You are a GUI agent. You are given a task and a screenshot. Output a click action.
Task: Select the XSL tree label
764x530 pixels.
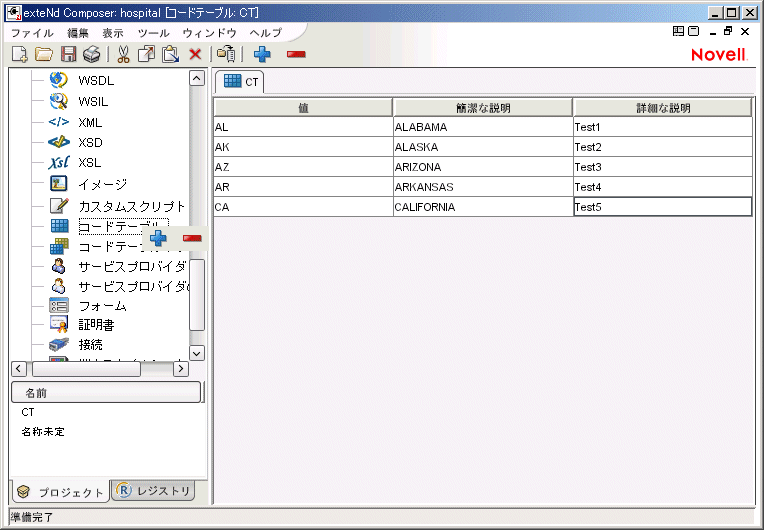pyautogui.click(x=90, y=162)
